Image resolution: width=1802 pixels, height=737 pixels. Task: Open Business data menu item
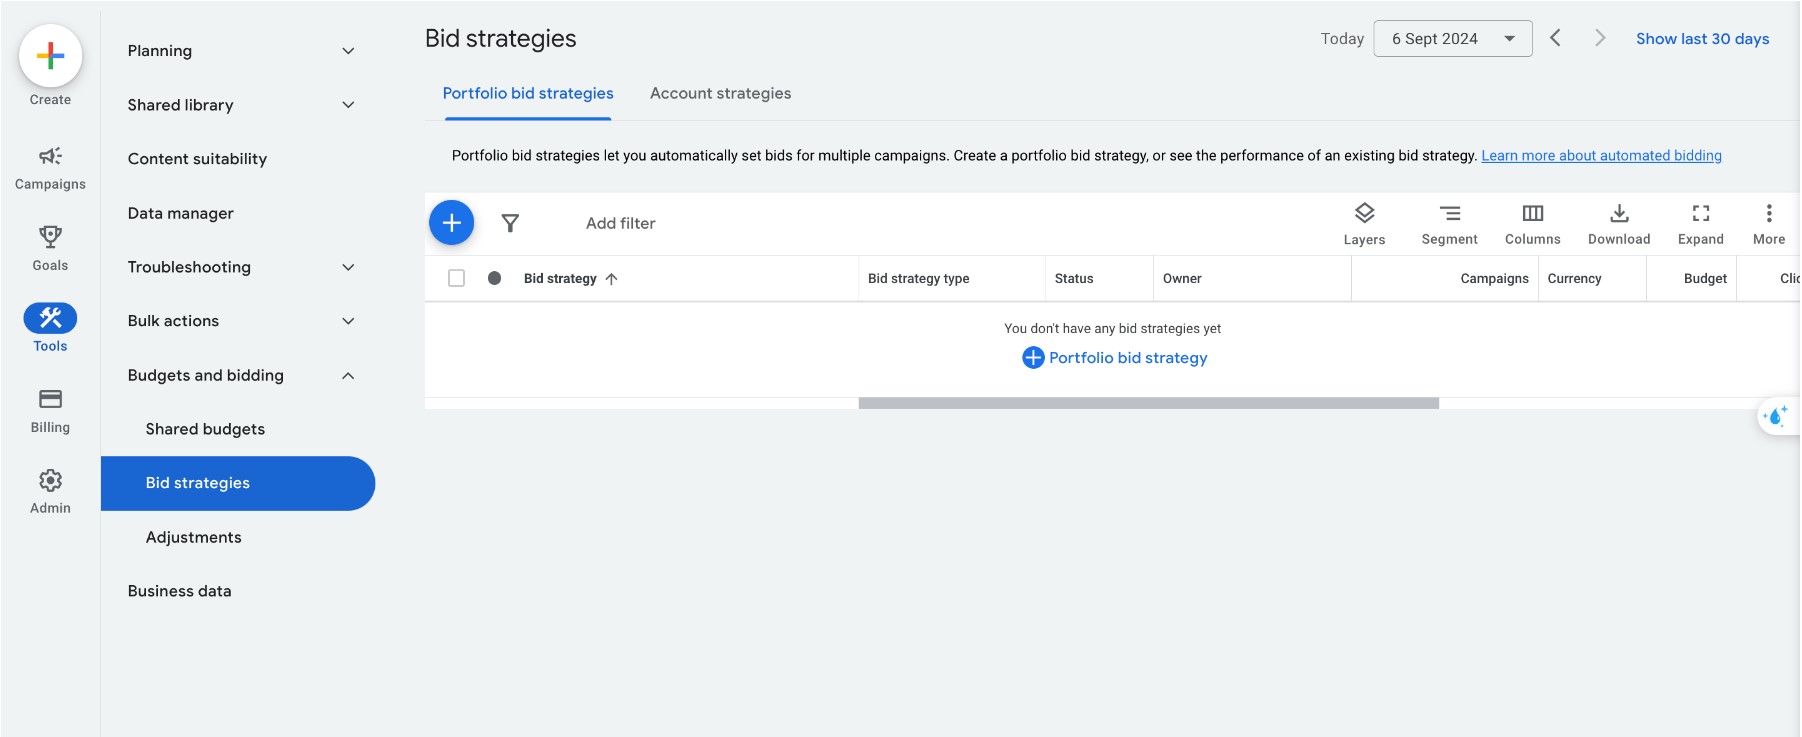point(179,591)
